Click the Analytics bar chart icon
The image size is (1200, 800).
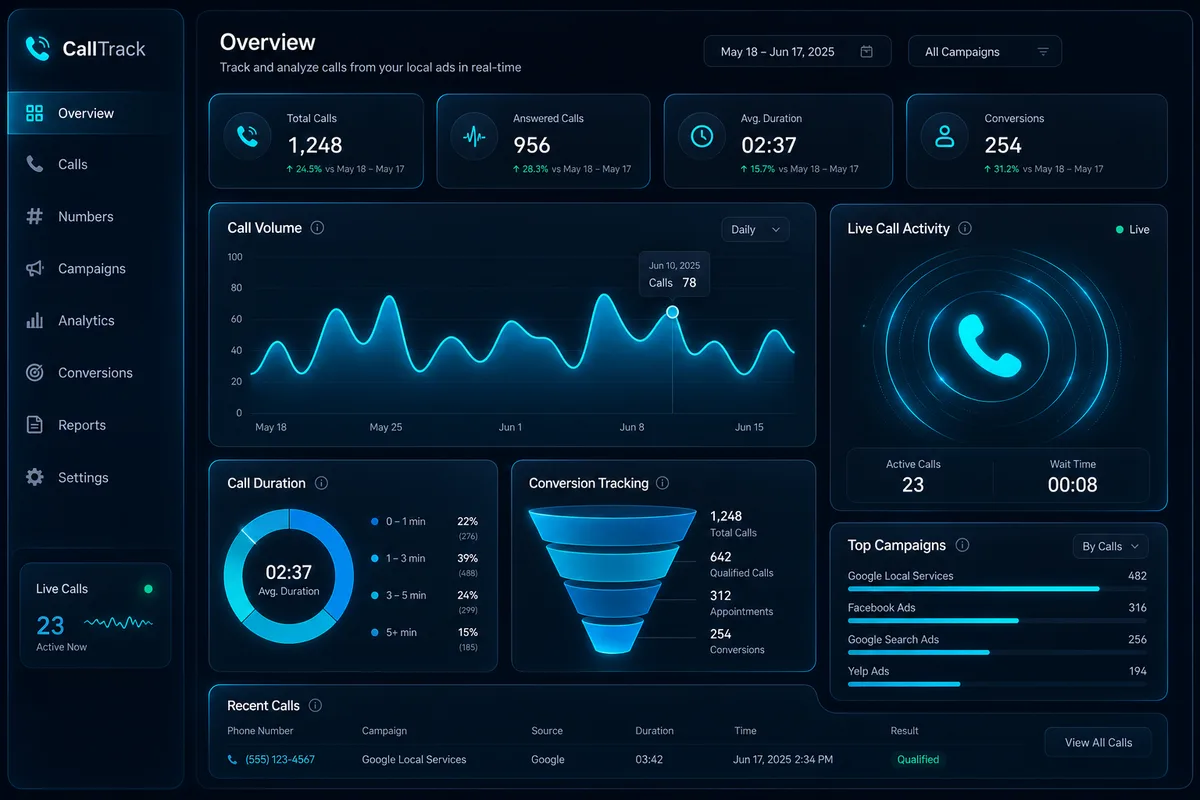[35, 320]
